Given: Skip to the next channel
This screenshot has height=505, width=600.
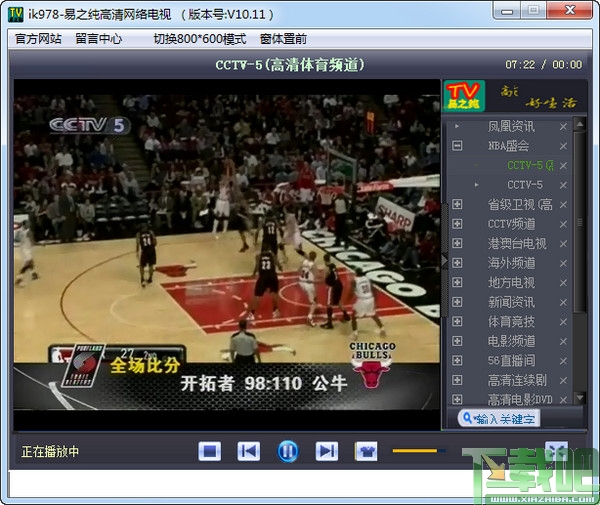Looking at the screenshot, I should (327, 451).
